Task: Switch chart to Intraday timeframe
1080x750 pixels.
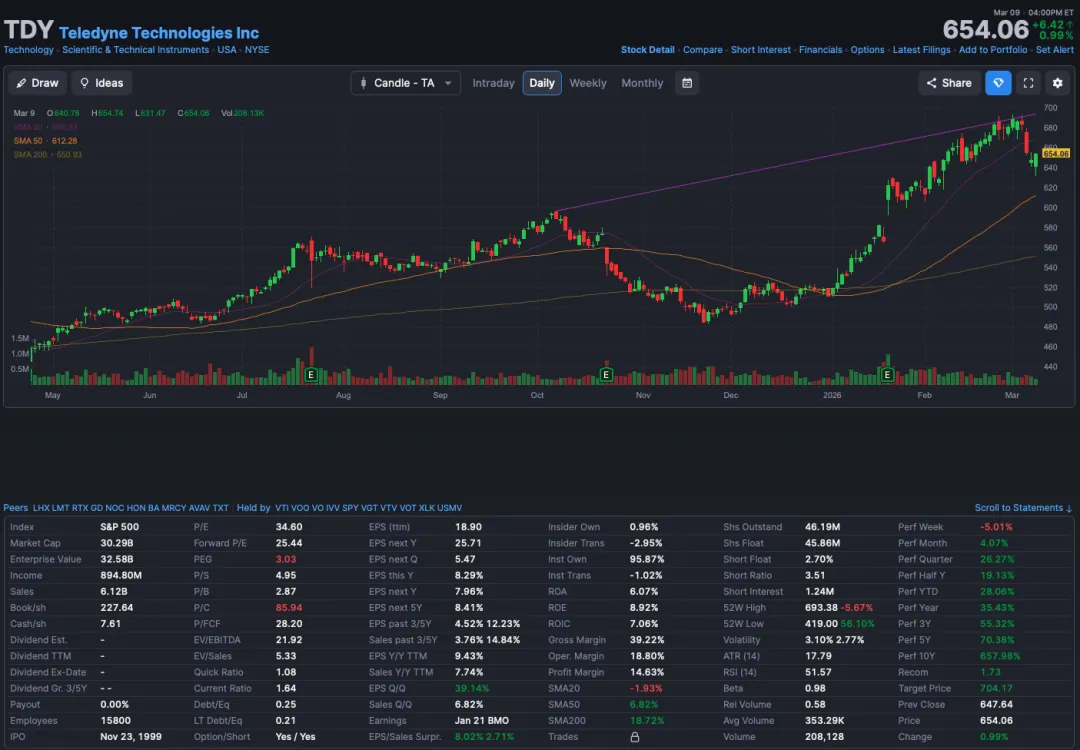Action: coord(493,83)
